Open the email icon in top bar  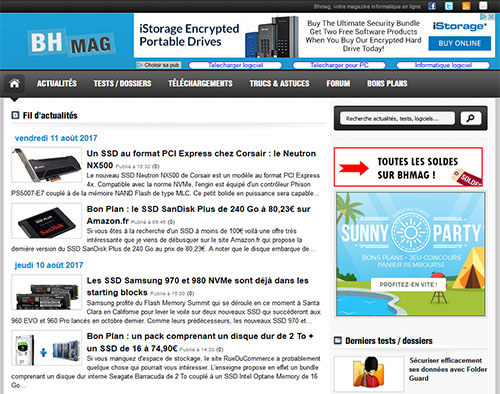[483, 6]
